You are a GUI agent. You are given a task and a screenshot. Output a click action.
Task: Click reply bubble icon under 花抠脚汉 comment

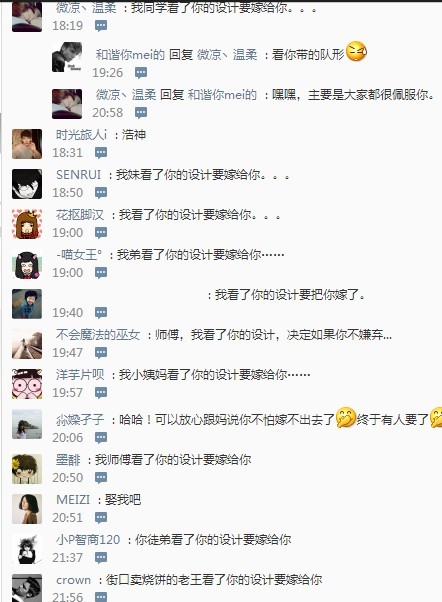click(101, 233)
